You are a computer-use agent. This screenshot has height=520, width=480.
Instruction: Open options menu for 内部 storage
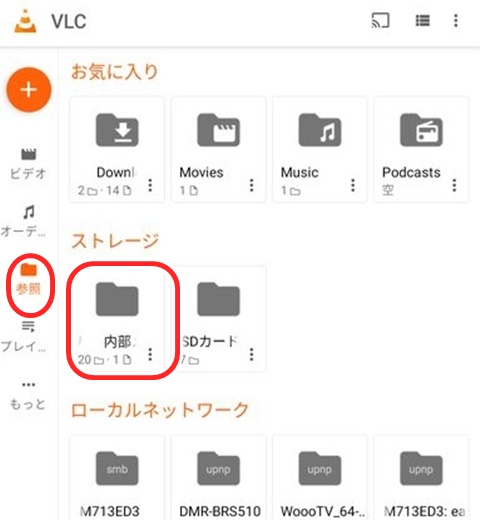click(x=150, y=354)
